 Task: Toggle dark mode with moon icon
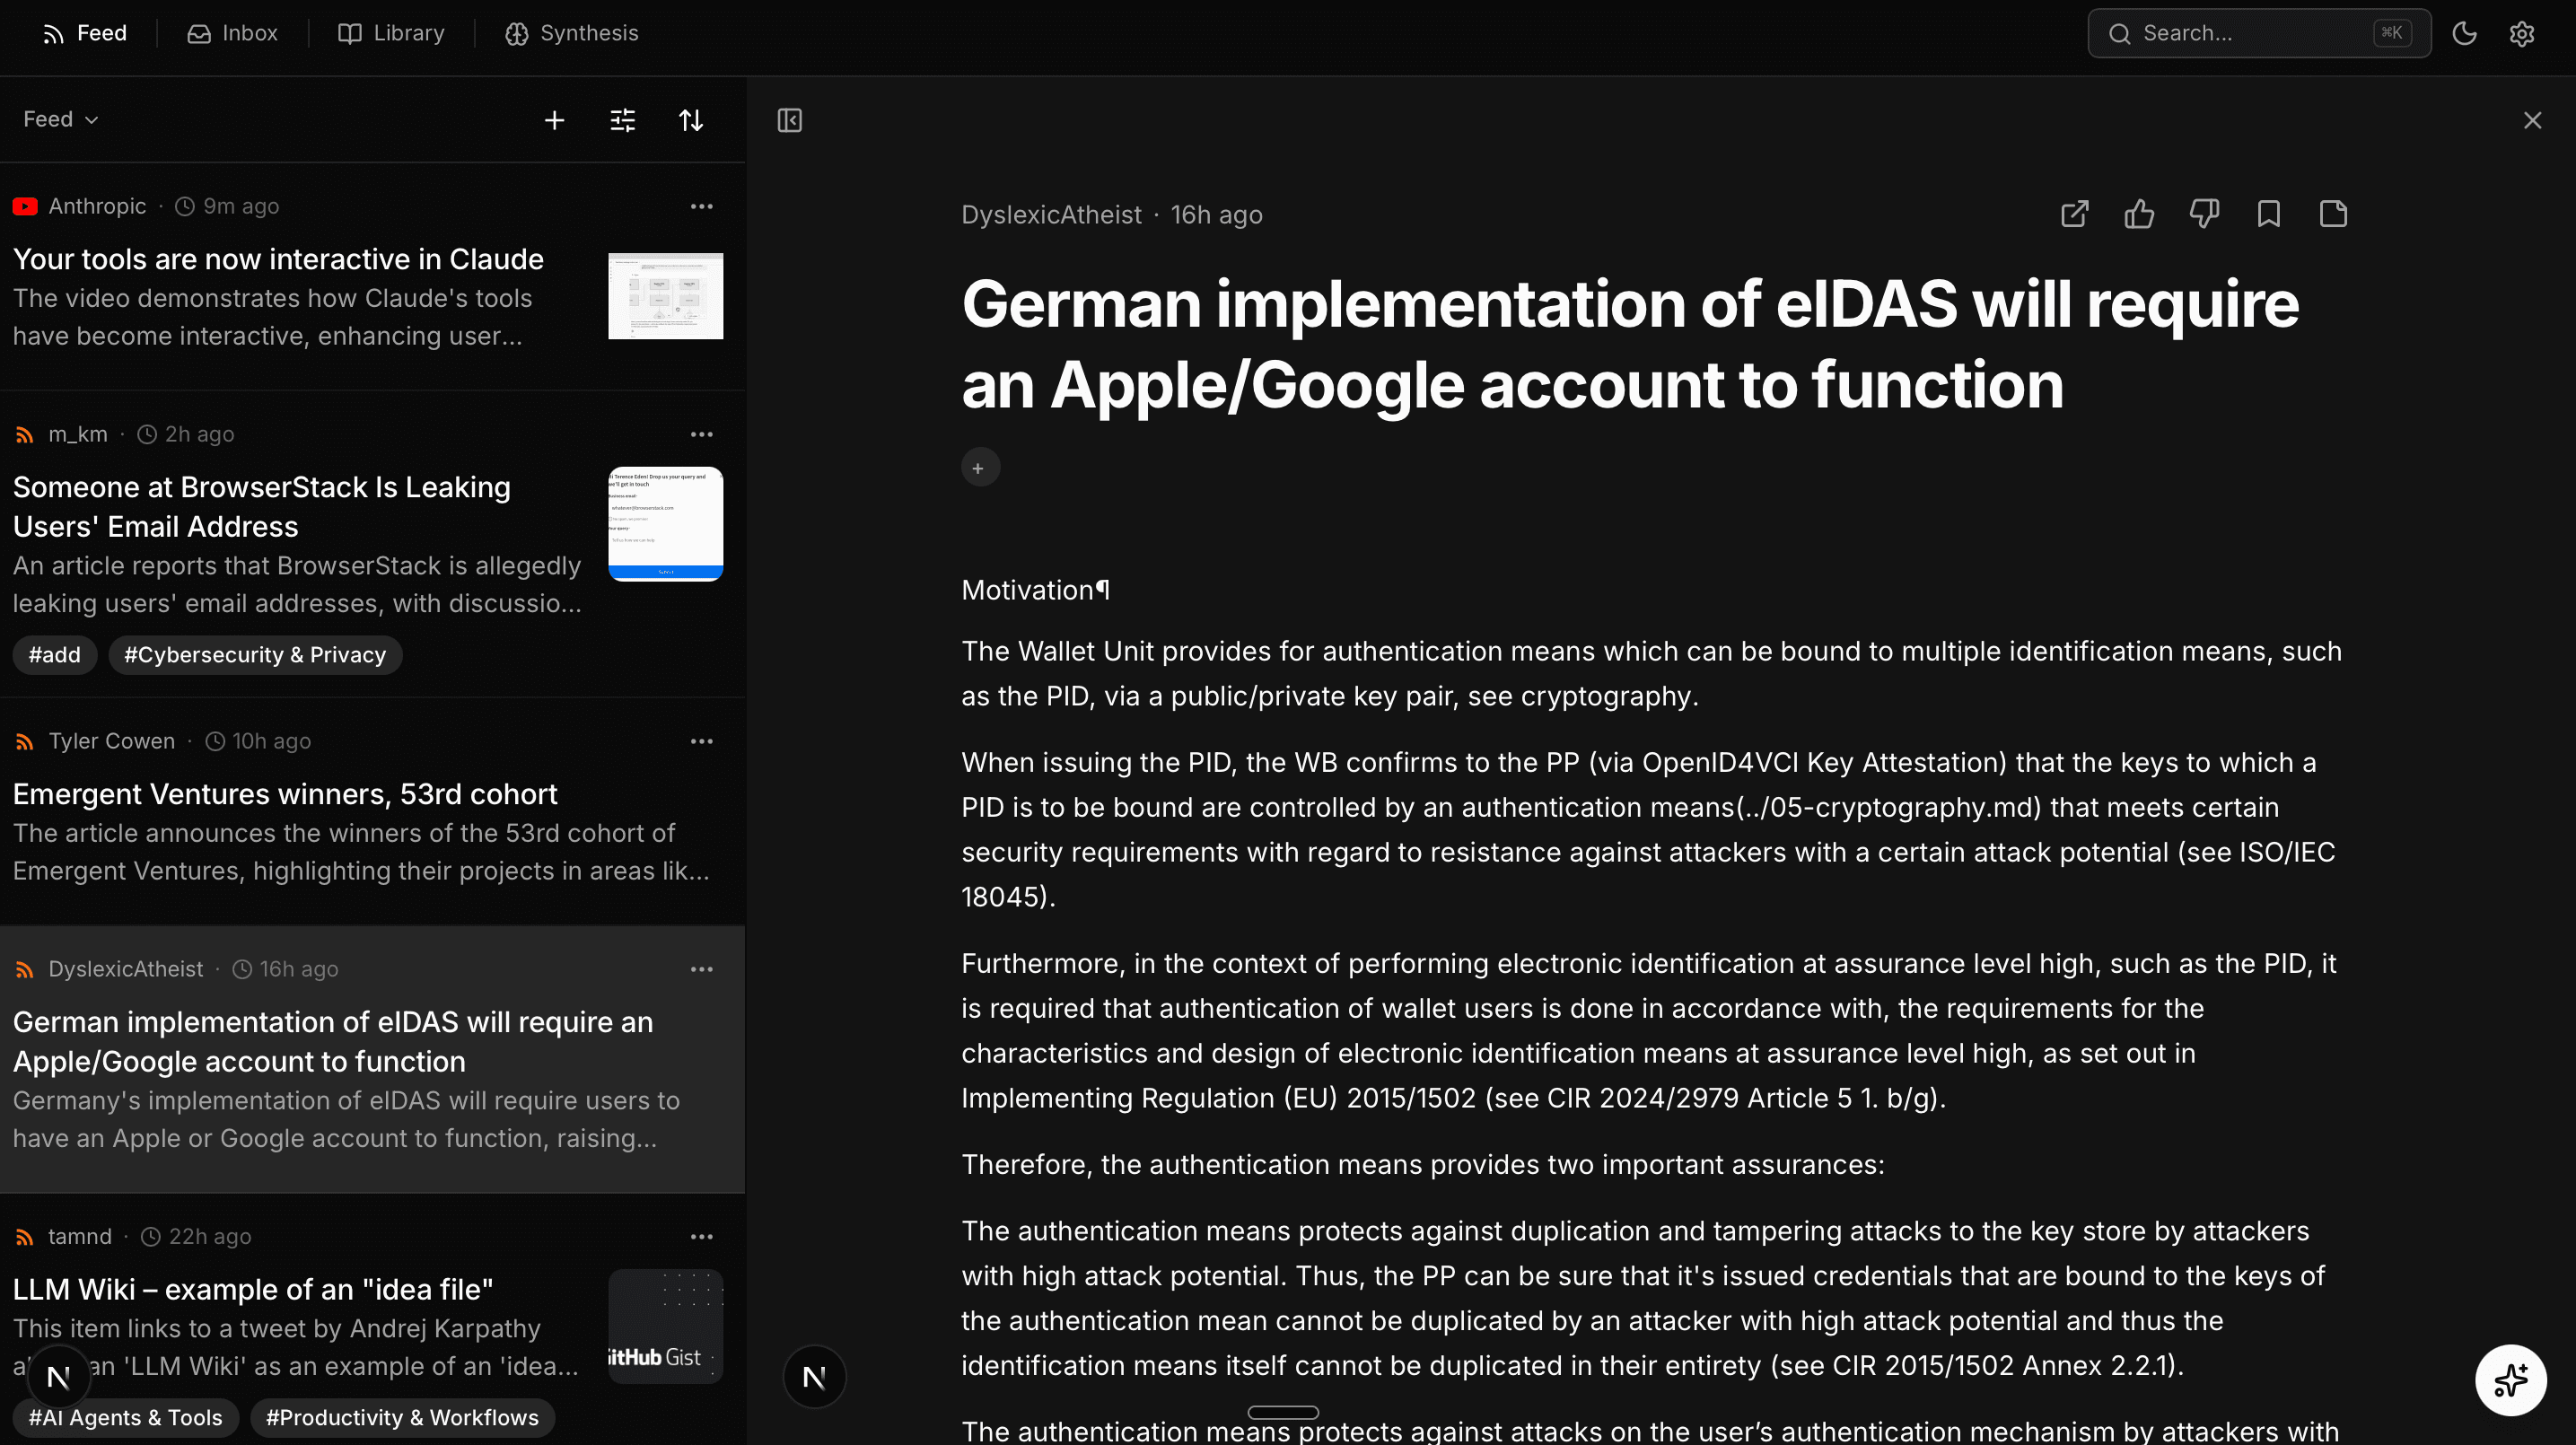tap(2464, 33)
